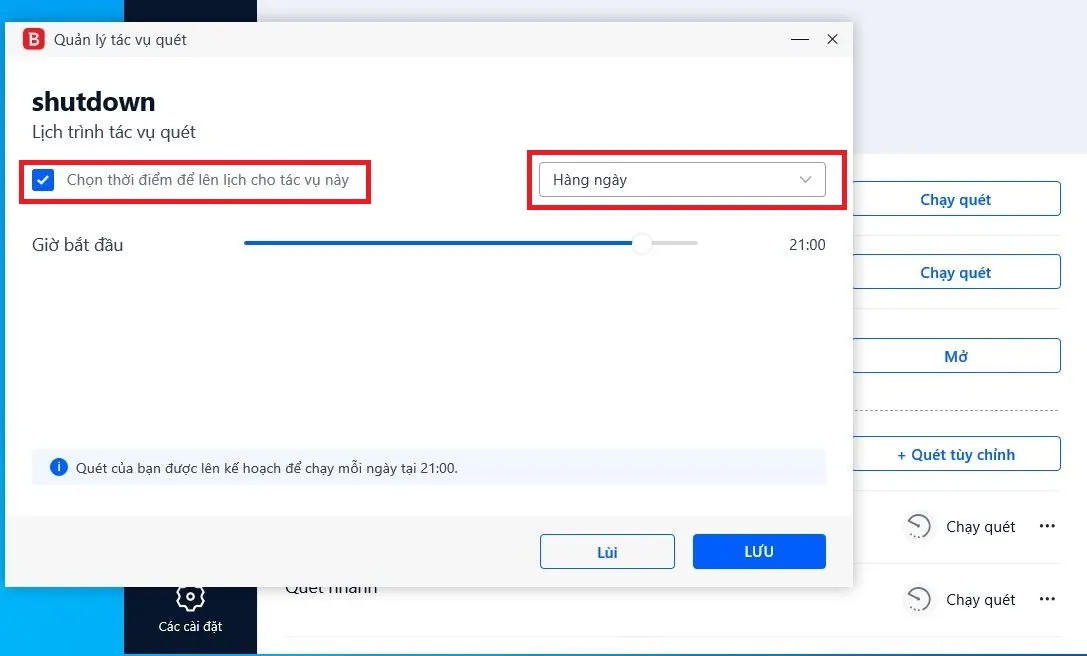Screen dimensions: 1087x656
Task: Close the Quản lý tác vụ quét dialog
Action: [833, 40]
